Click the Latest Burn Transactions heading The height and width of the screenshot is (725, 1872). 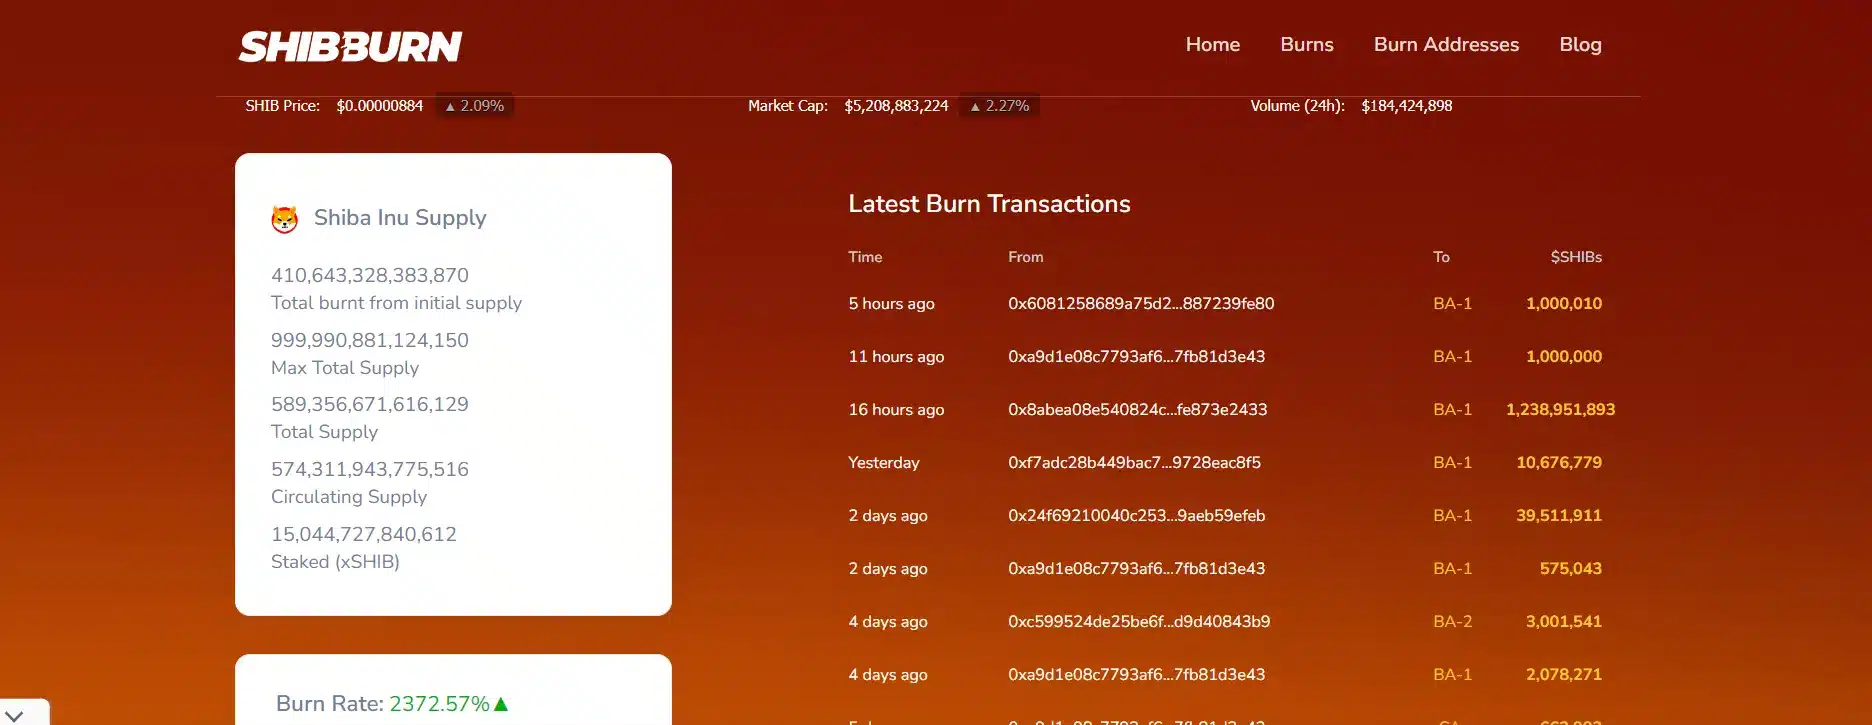click(x=989, y=204)
